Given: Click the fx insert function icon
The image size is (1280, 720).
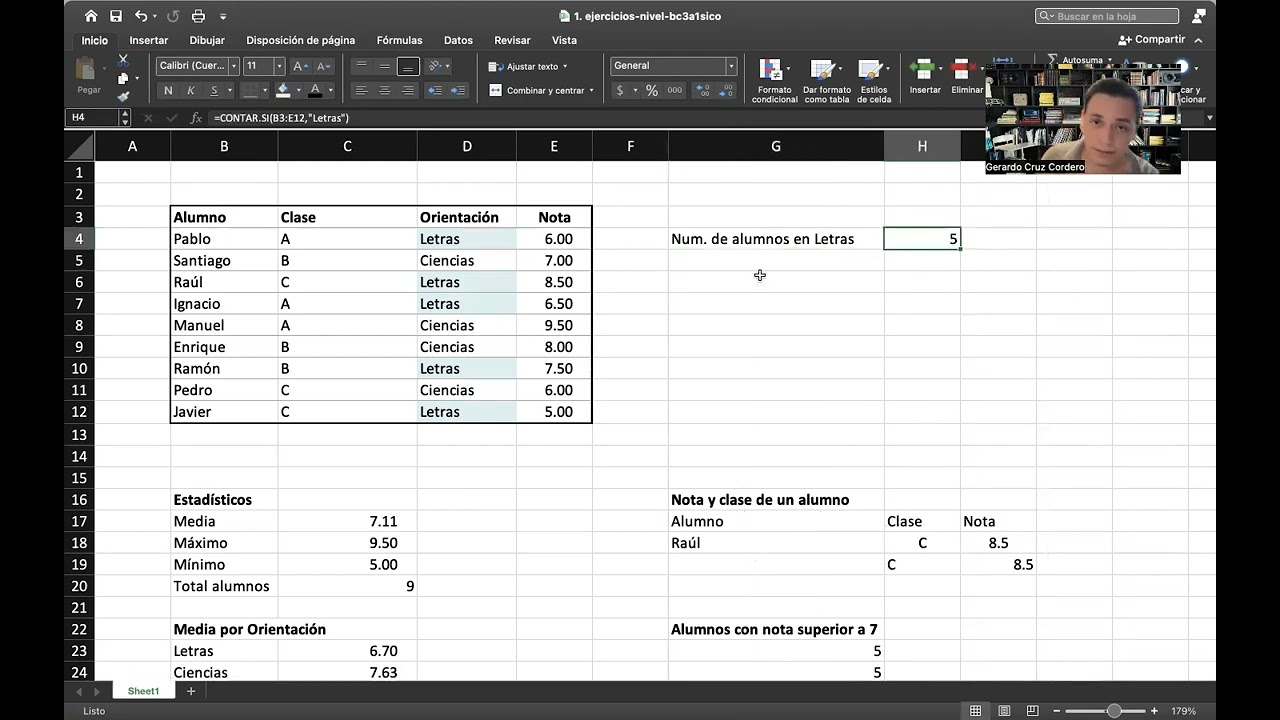Looking at the screenshot, I should [x=195, y=118].
